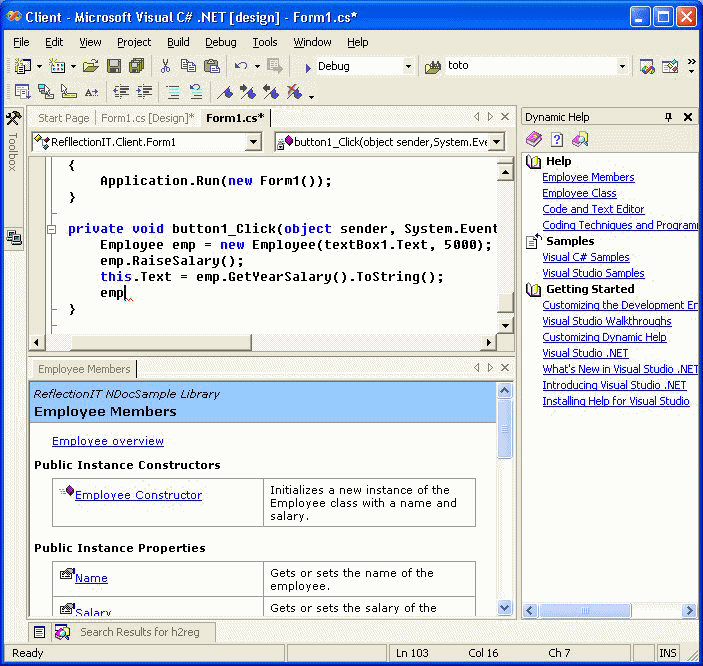Expand the button1_Click member dropdown

[496, 142]
